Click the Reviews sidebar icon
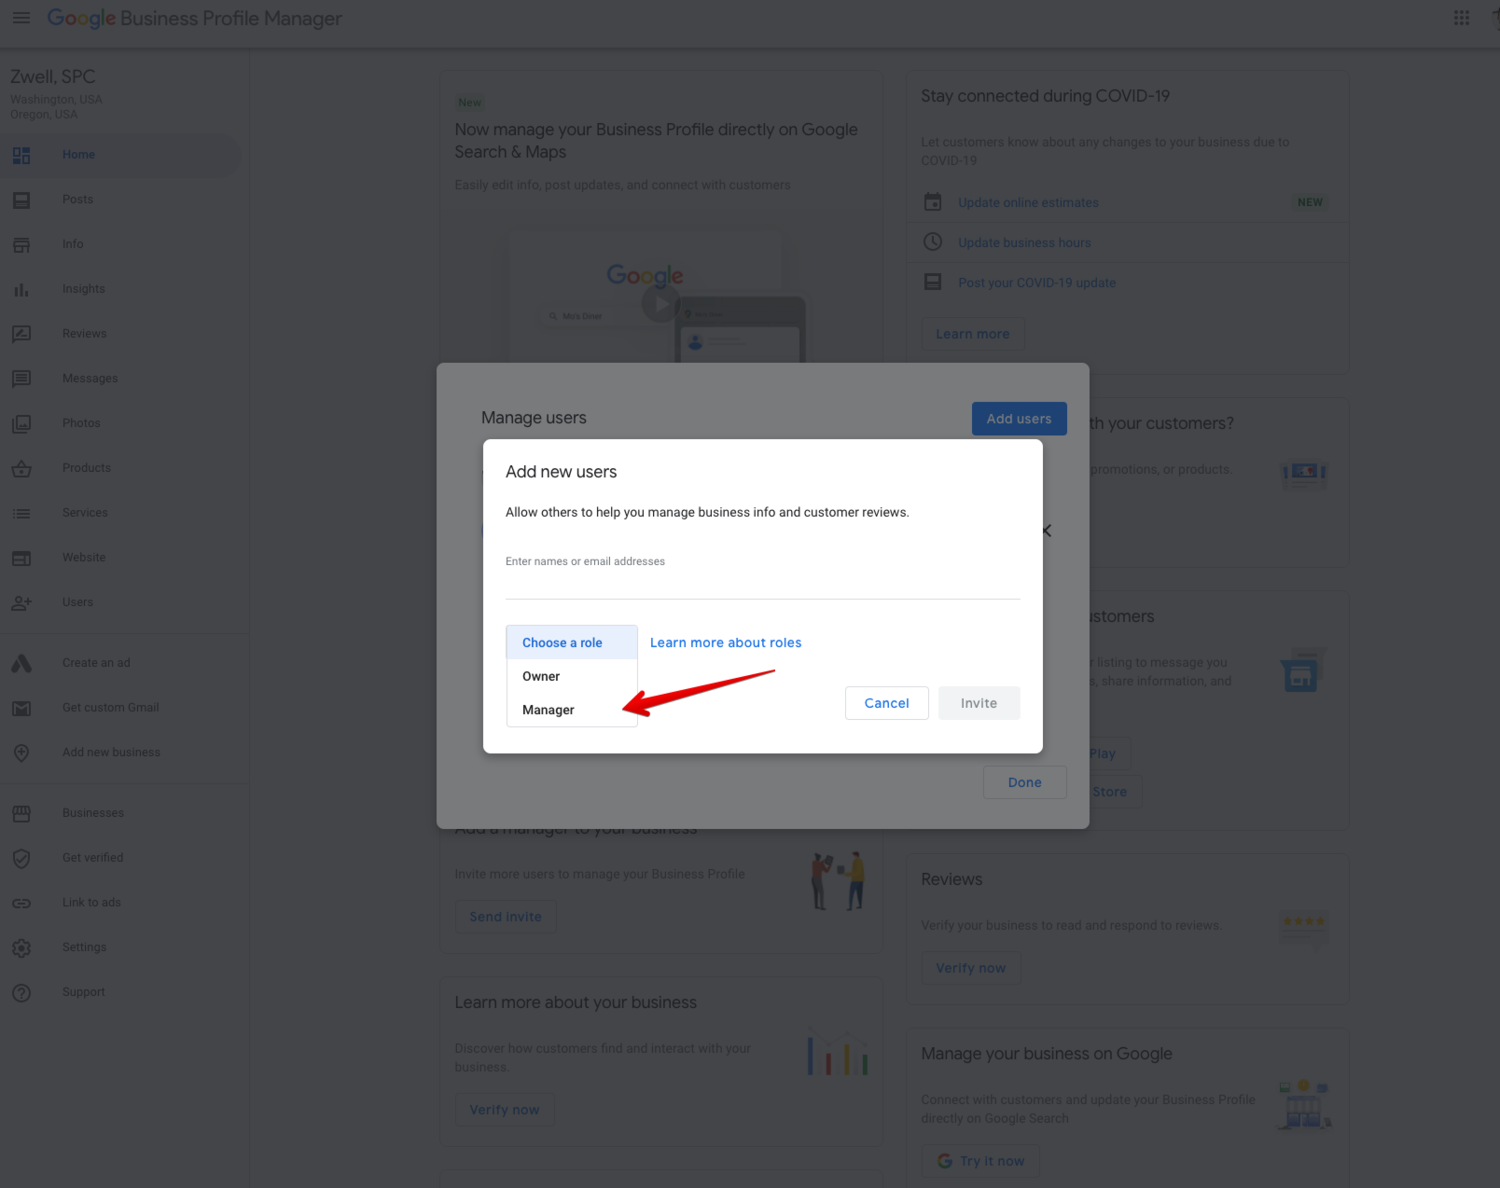1500x1188 pixels. [x=21, y=334]
